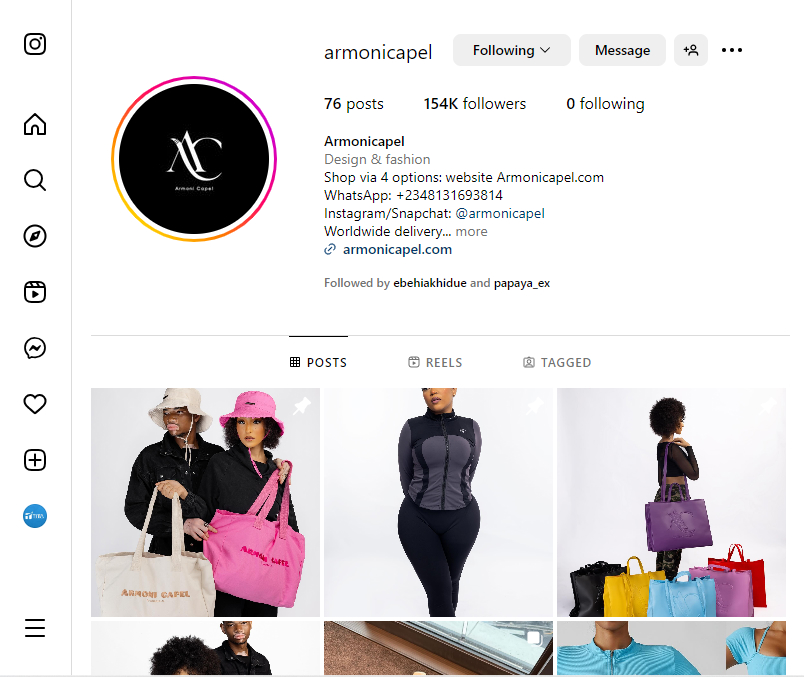
Task: Open the Reels icon in the sidebar
Action: pos(35,292)
